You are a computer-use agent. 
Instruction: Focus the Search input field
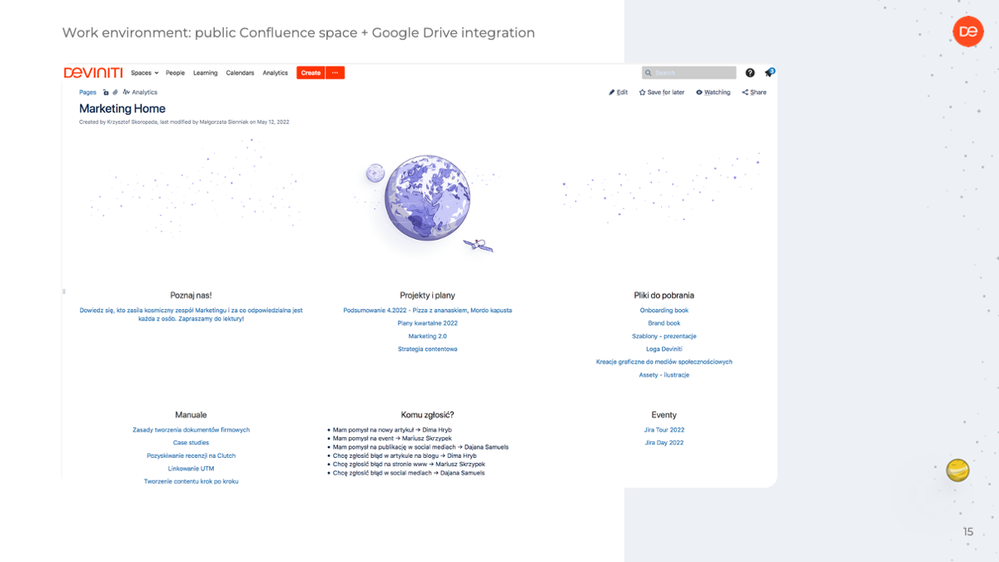689,73
